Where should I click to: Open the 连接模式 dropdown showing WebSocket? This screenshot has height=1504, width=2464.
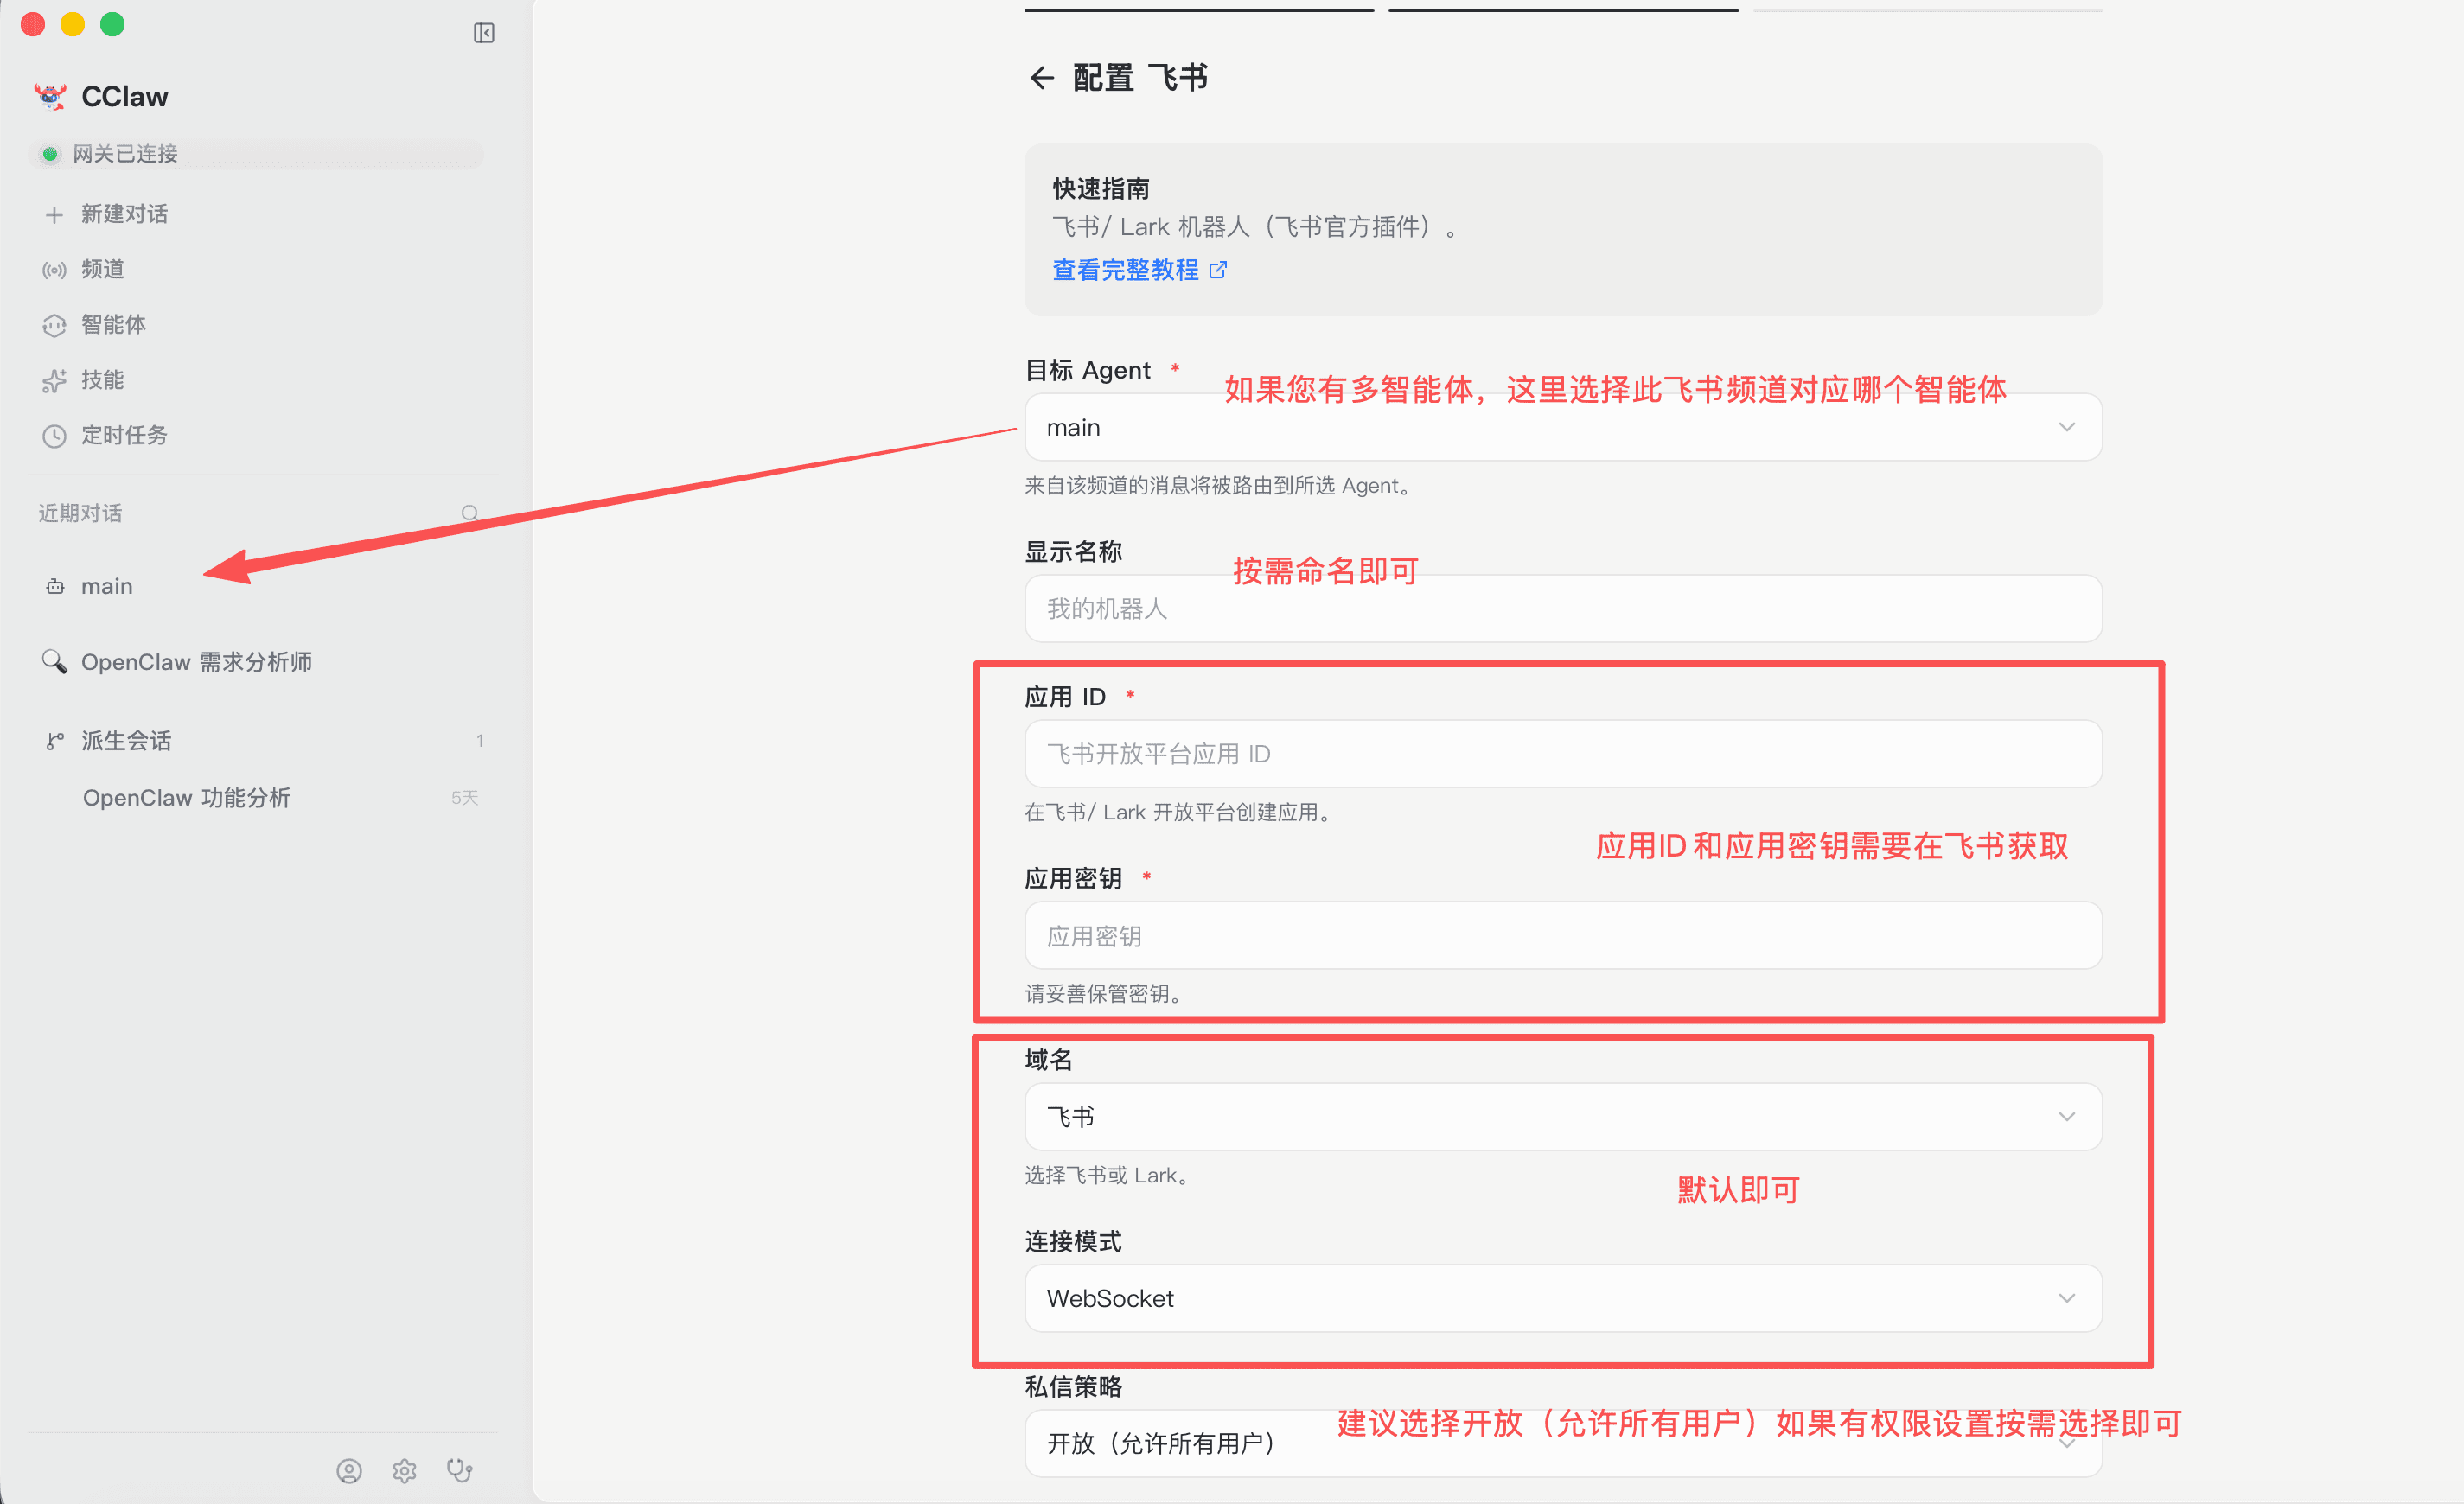(x=1563, y=1298)
